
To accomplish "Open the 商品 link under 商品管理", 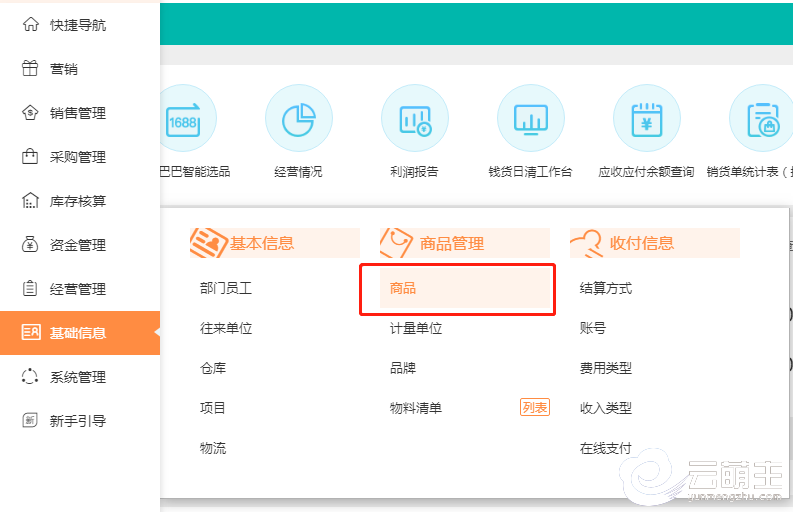I will [x=403, y=288].
